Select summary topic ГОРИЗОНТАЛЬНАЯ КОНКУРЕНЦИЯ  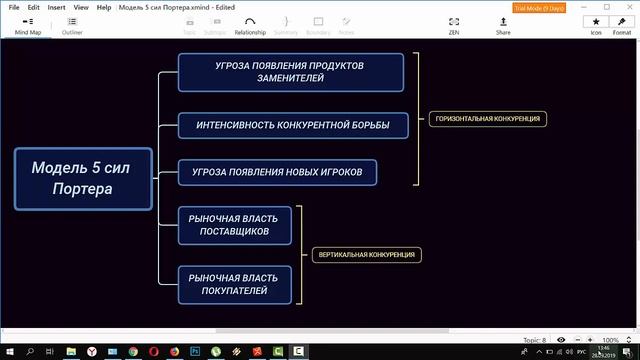488,119
